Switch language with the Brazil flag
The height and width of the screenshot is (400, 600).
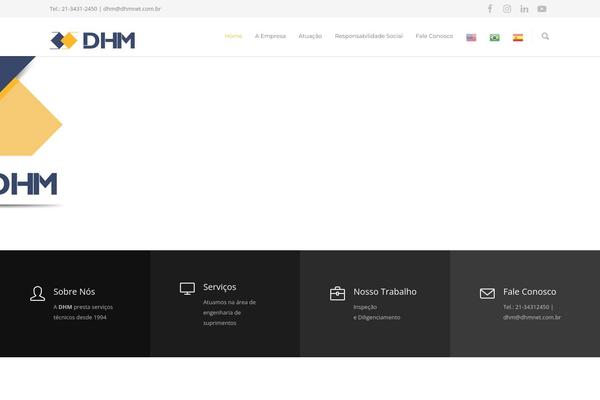click(x=494, y=37)
